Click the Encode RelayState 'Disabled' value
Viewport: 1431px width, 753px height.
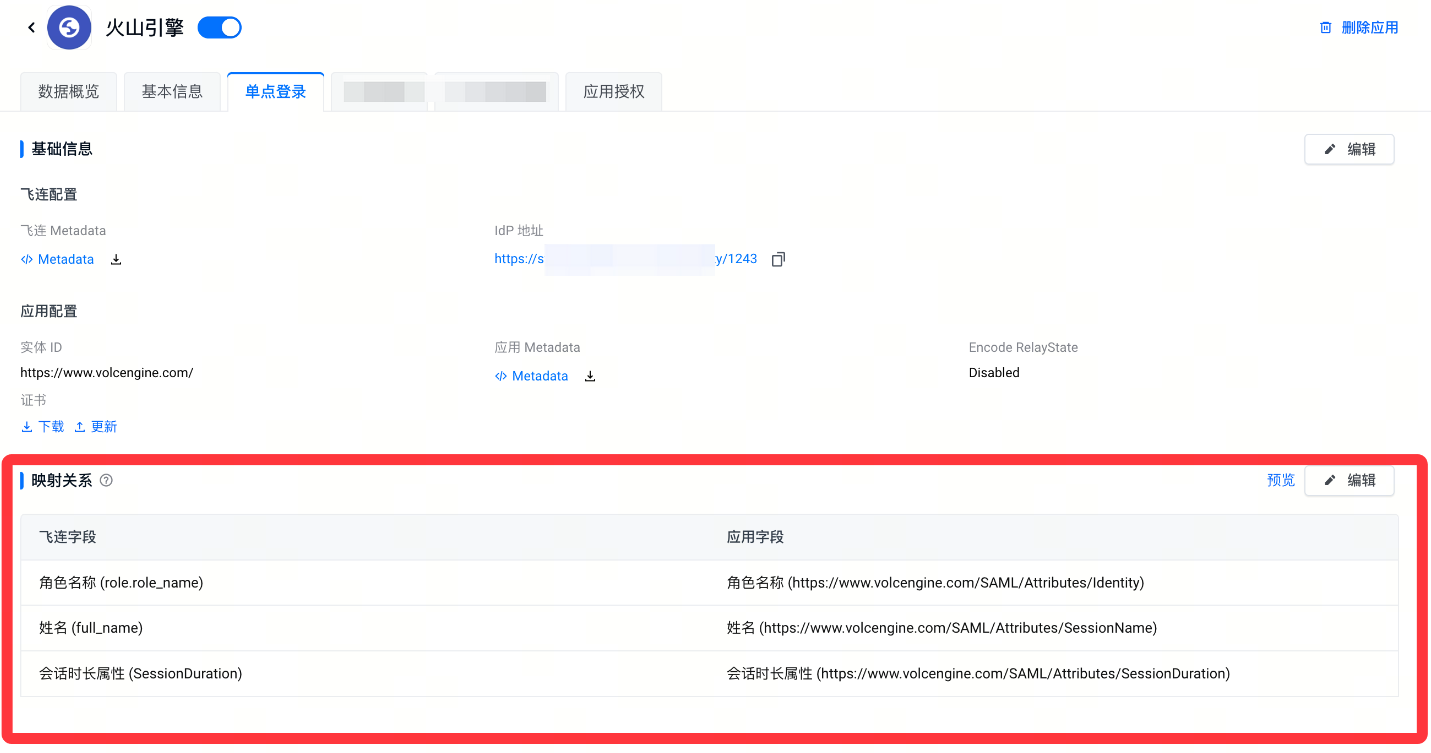(x=994, y=373)
